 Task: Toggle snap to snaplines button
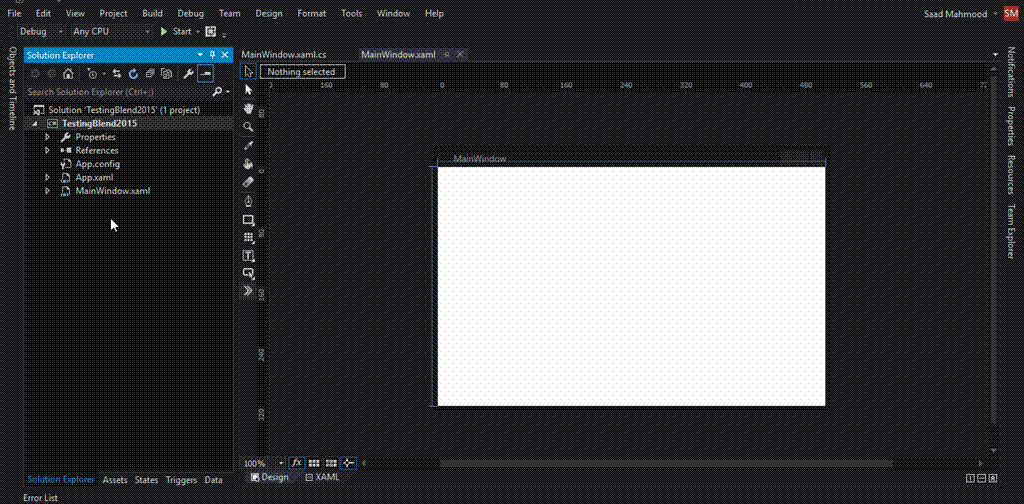348,463
